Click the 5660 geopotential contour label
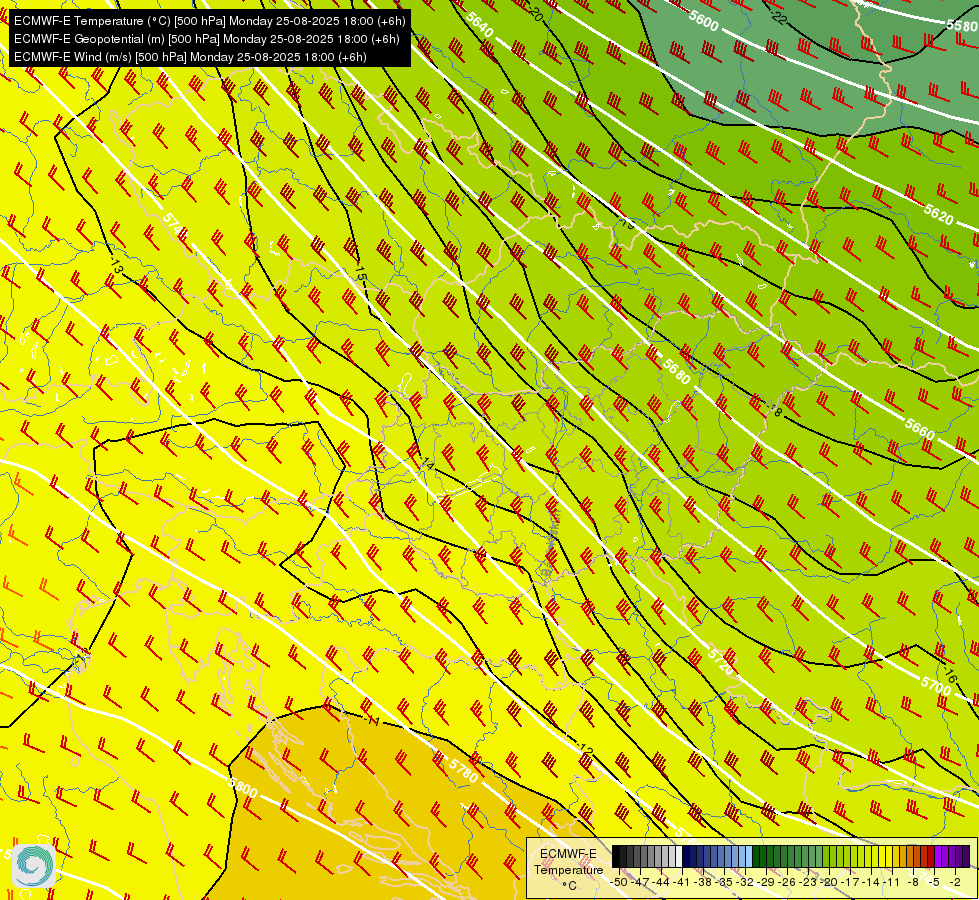This screenshot has height=900, width=979. (920, 428)
